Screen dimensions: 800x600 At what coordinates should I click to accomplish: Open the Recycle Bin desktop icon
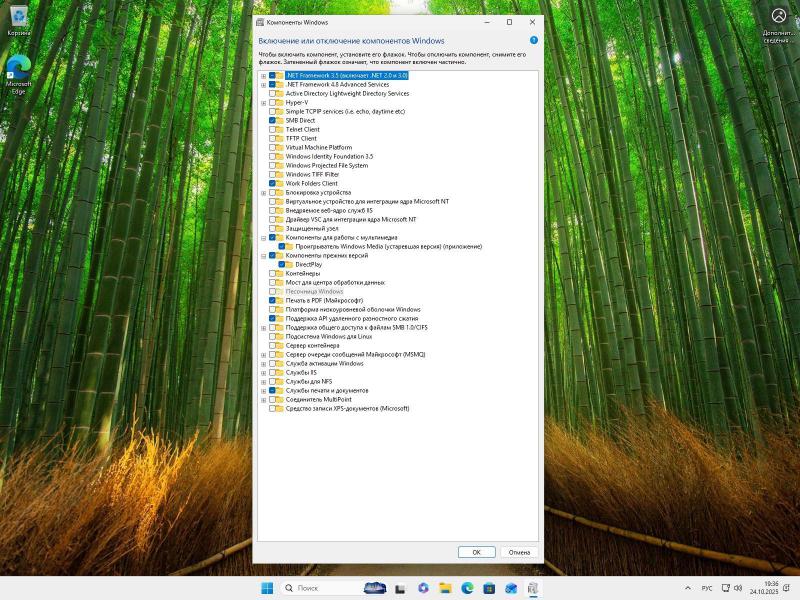tap(18, 18)
